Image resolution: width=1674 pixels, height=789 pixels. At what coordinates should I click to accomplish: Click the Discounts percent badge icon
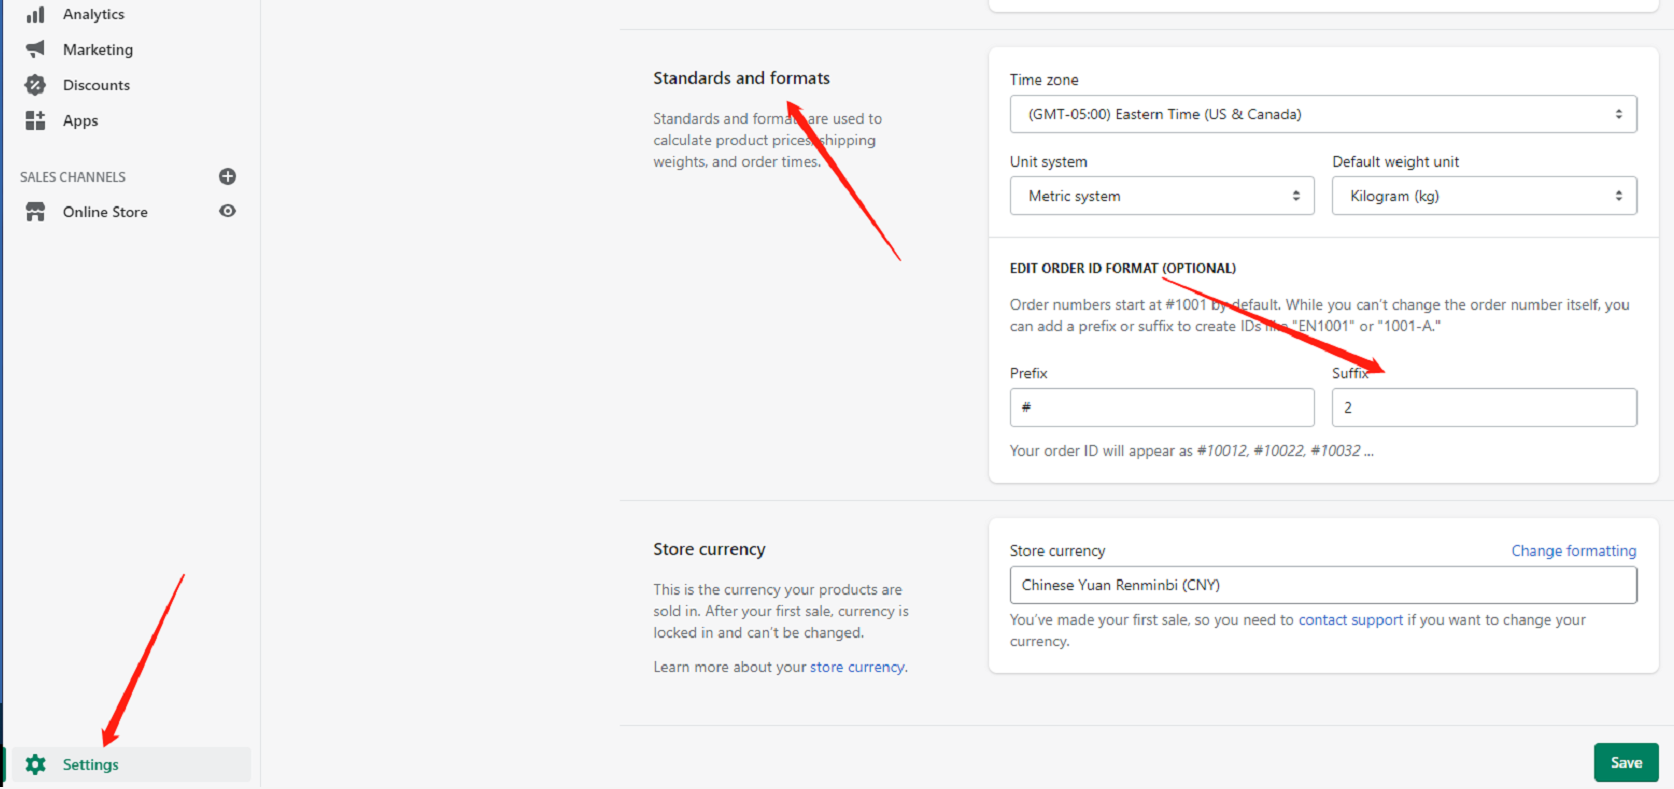(x=36, y=85)
